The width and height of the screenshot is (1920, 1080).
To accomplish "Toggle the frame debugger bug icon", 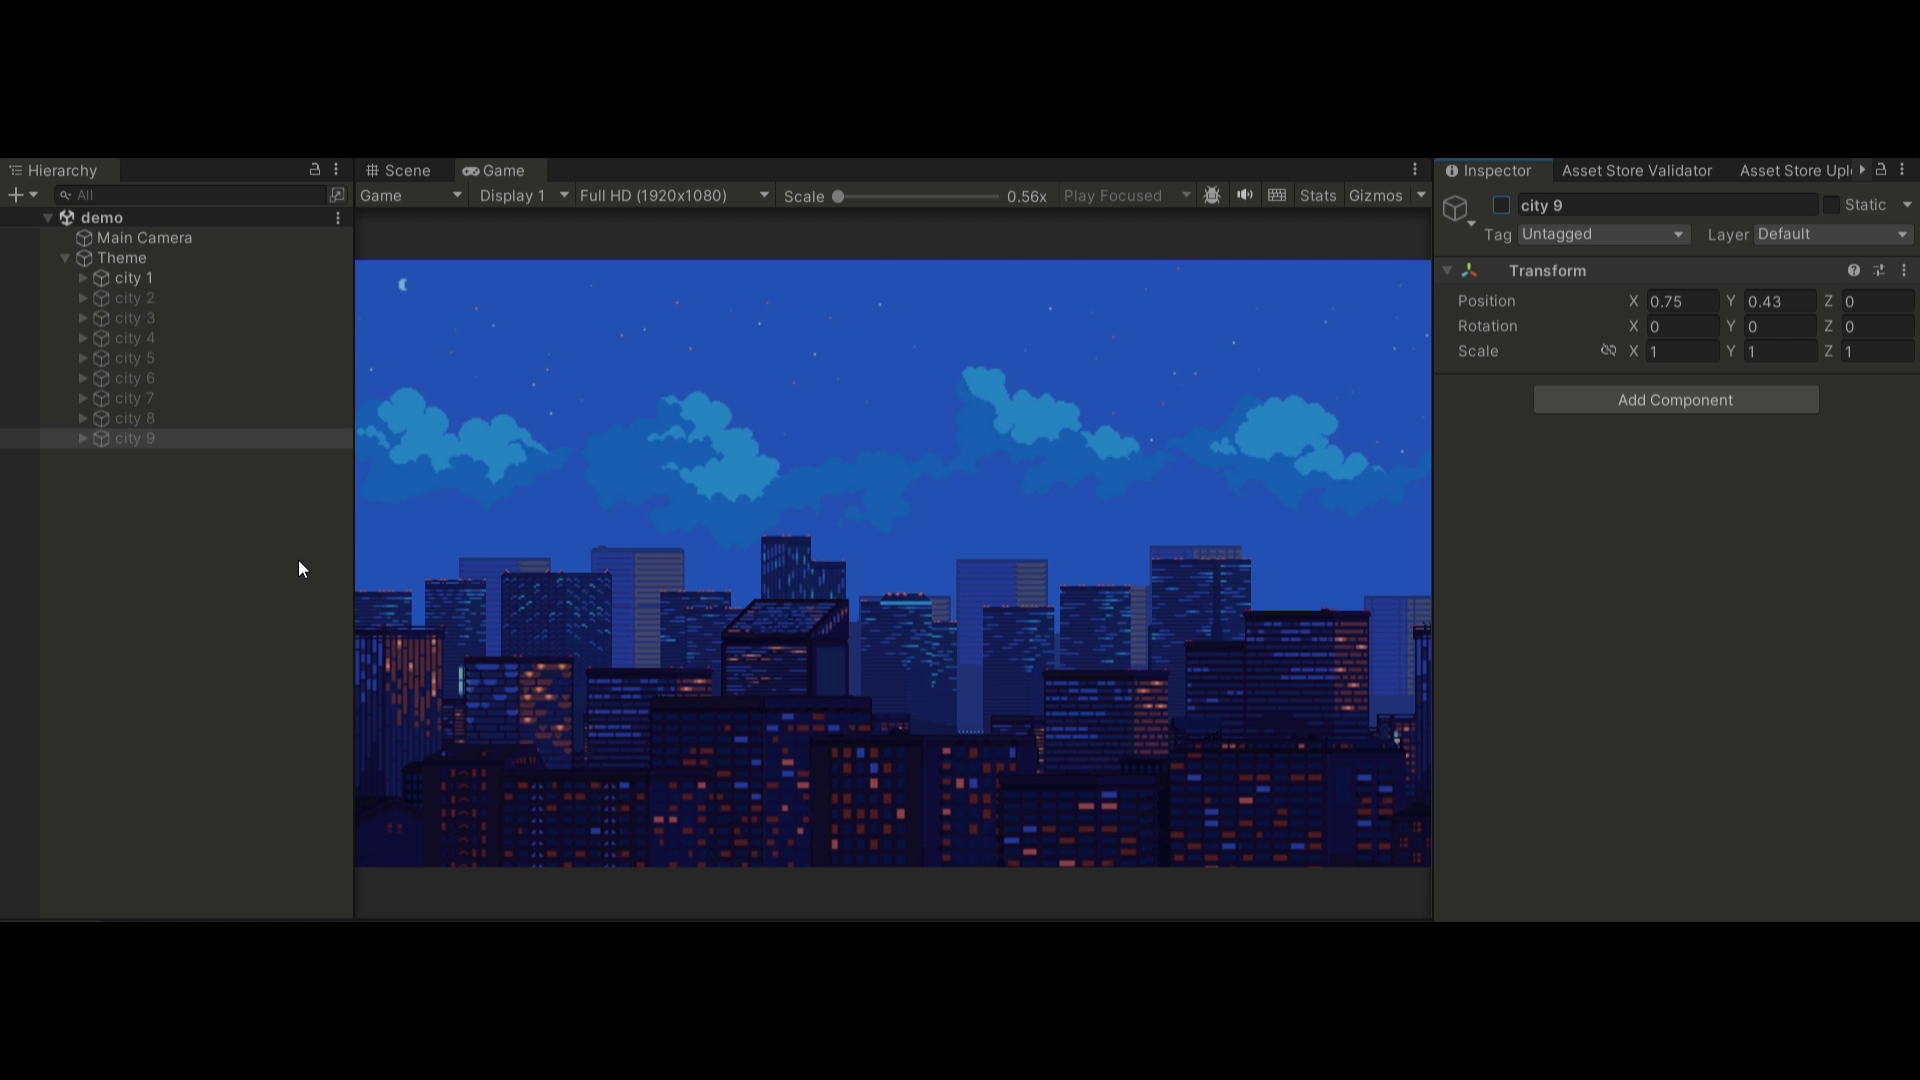I will (x=1212, y=196).
